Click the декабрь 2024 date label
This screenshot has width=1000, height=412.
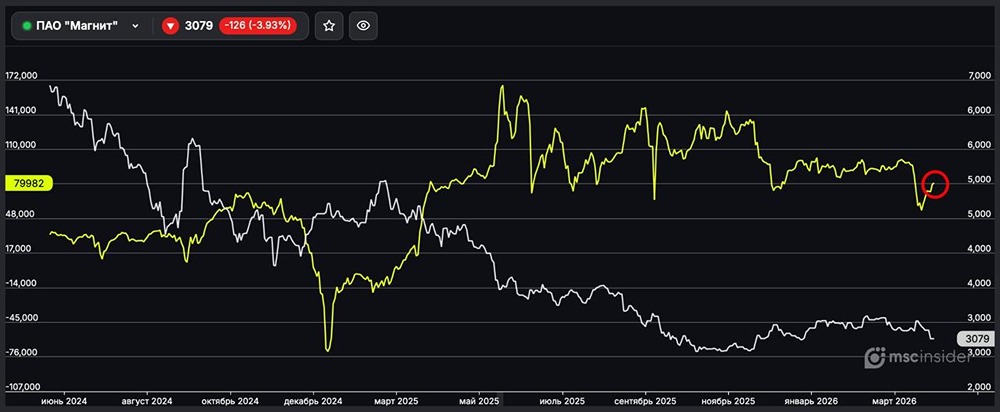coord(313,401)
